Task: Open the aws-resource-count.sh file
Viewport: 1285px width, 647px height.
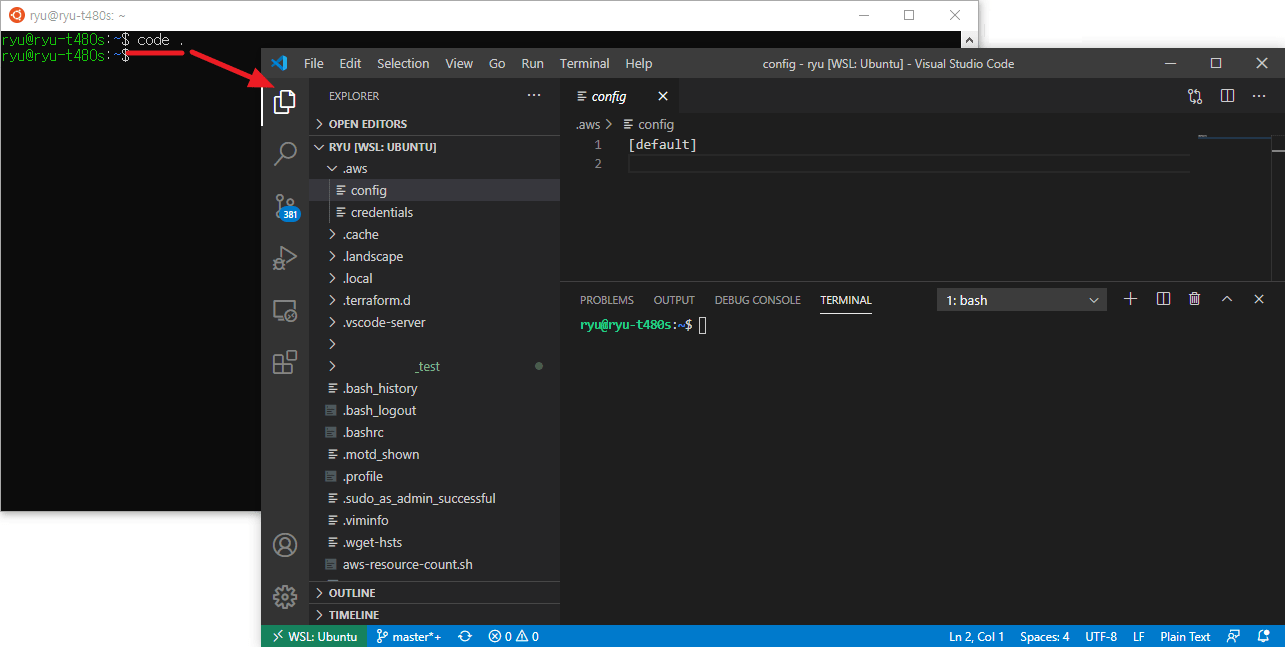Action: coord(435,565)
